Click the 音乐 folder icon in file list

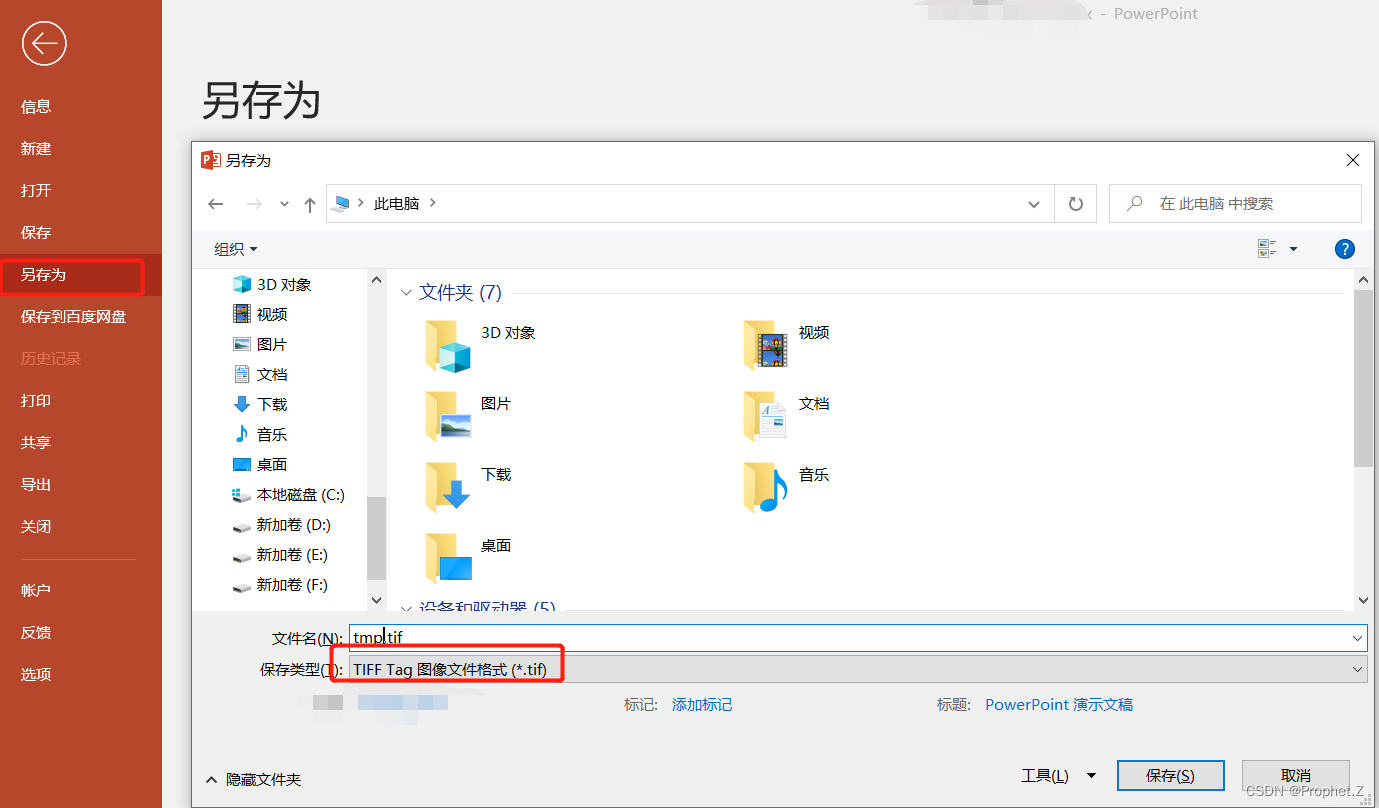pyautogui.click(x=765, y=486)
